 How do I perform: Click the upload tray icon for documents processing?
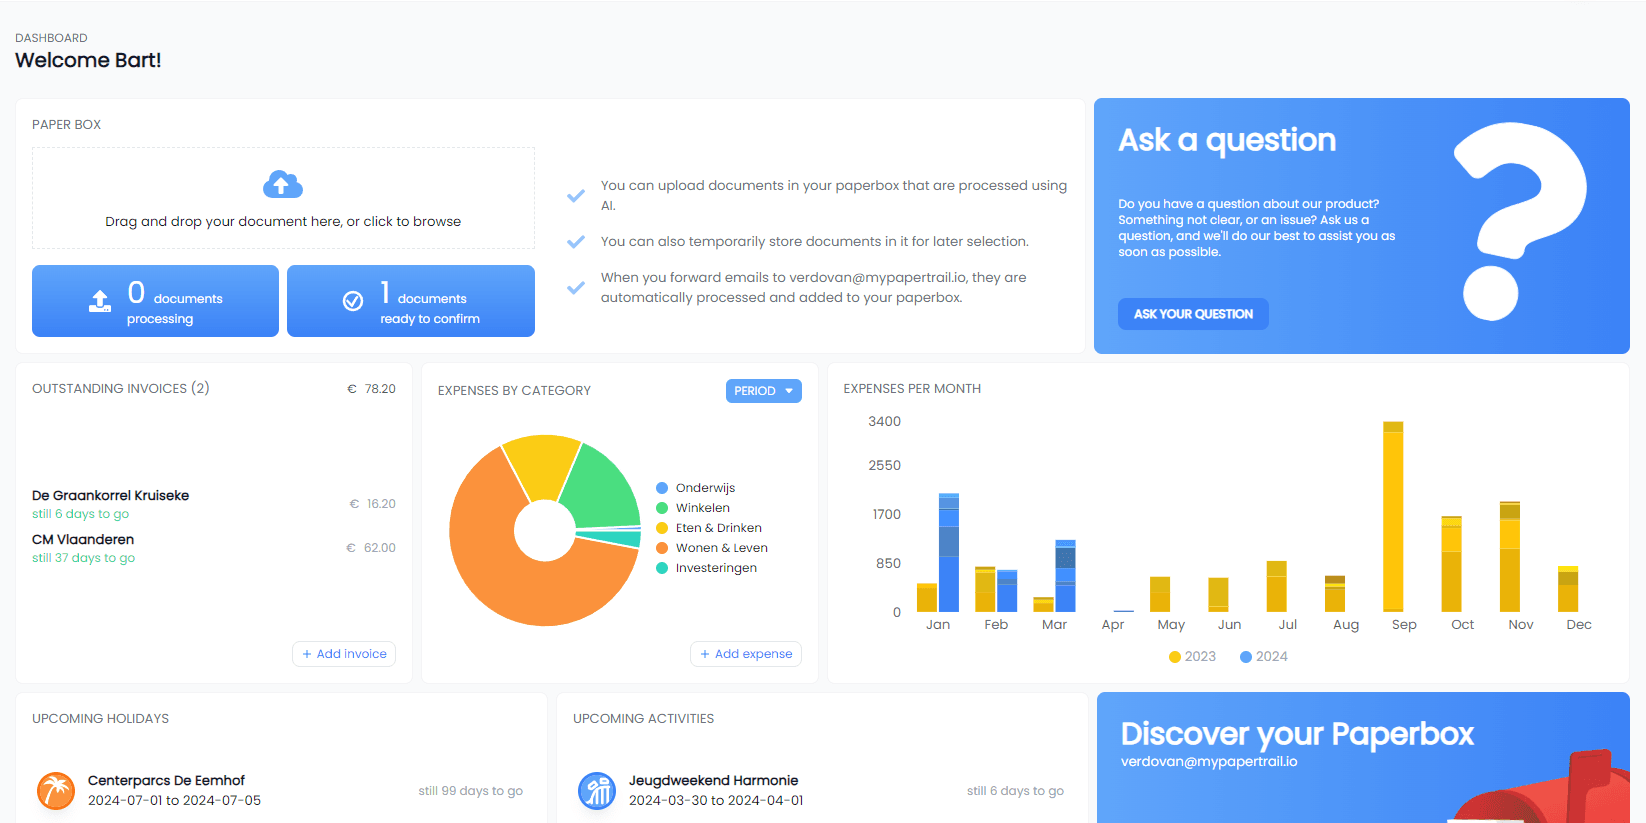(x=100, y=301)
